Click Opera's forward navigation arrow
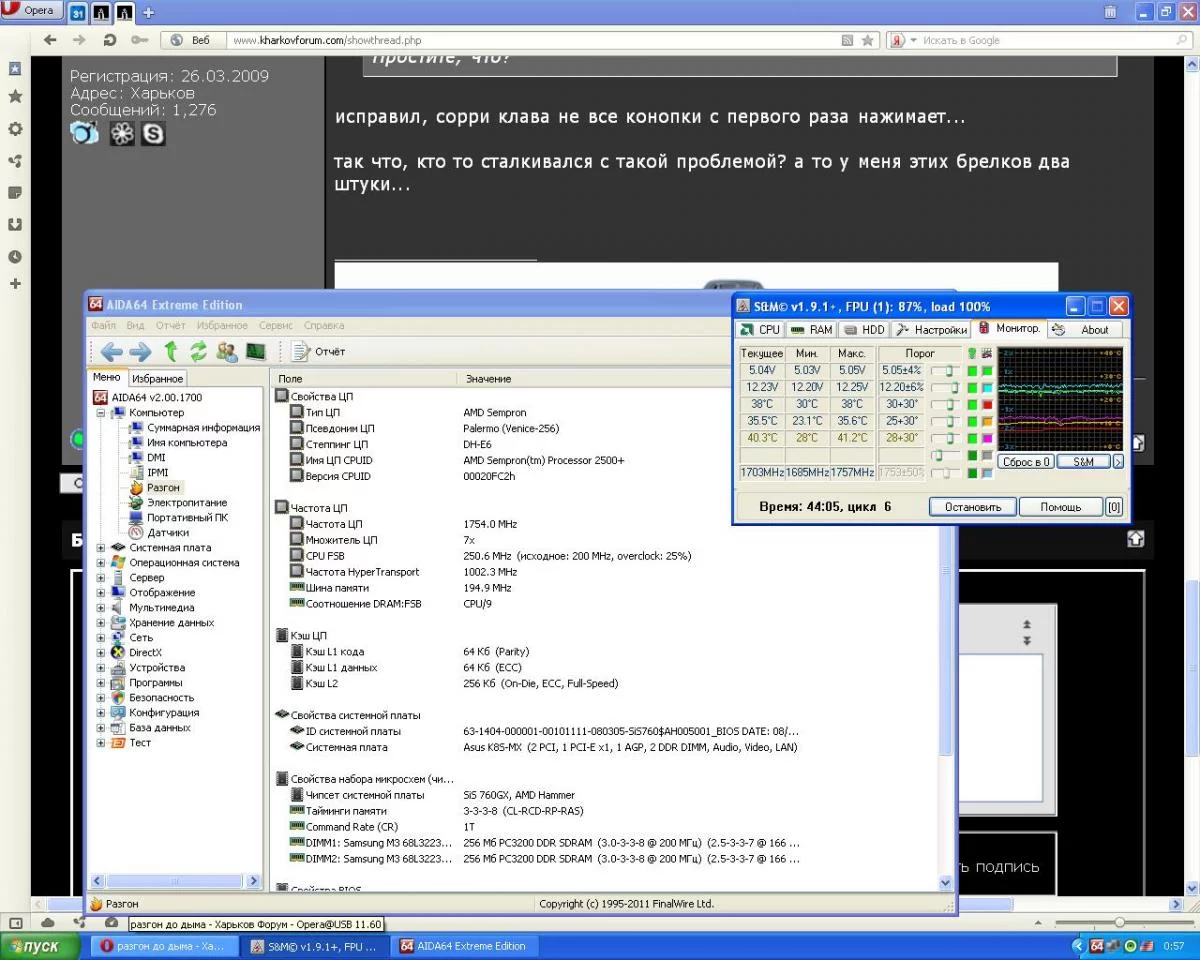The height and width of the screenshot is (960, 1200). click(x=79, y=40)
